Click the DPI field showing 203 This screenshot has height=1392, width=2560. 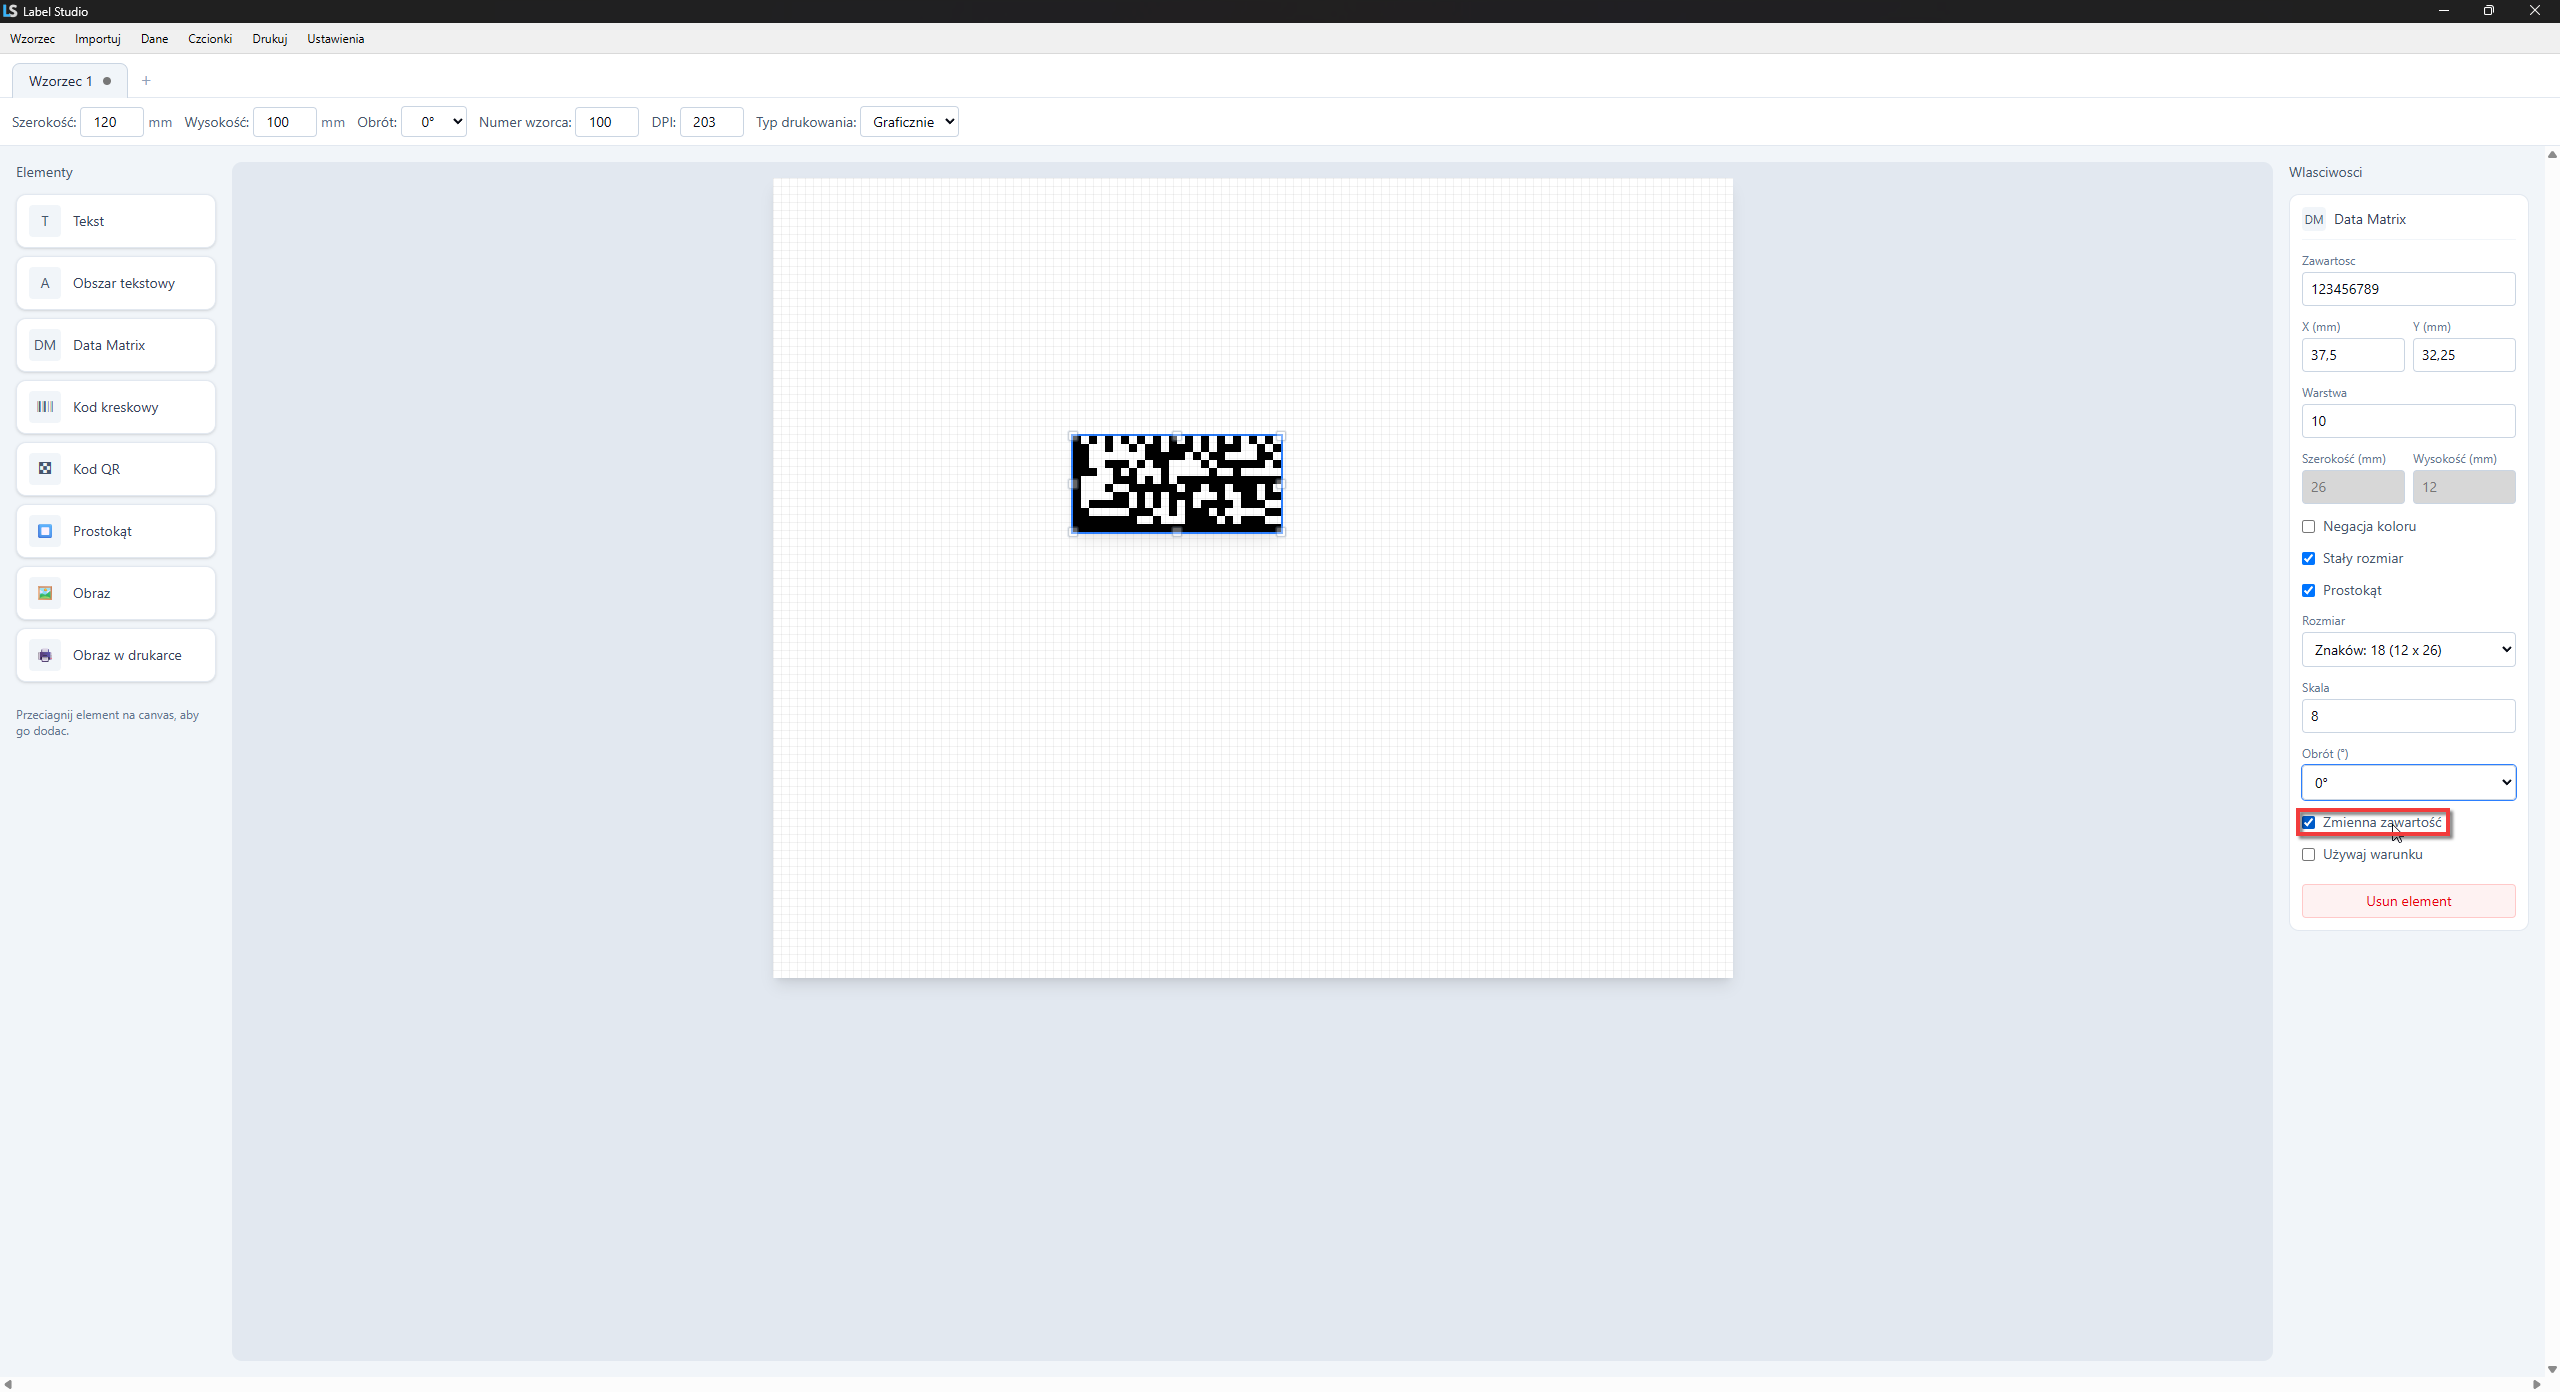[x=712, y=122]
